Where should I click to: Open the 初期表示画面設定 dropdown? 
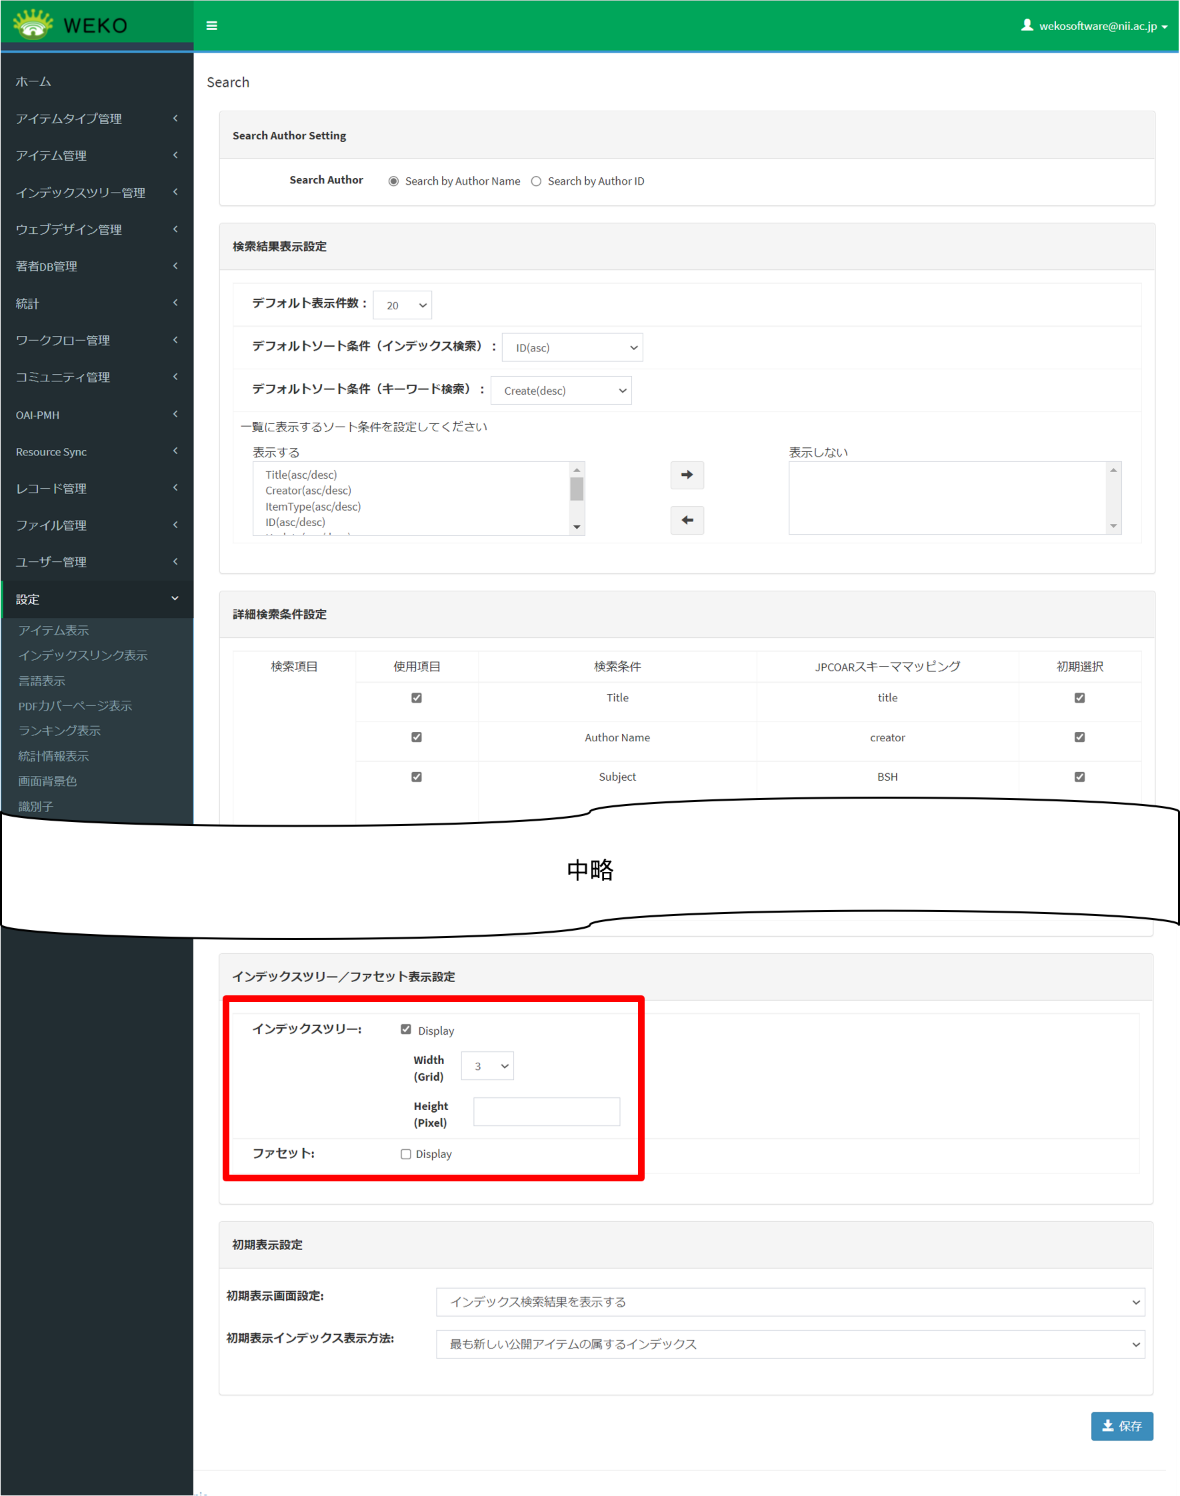pyautogui.click(x=790, y=1302)
